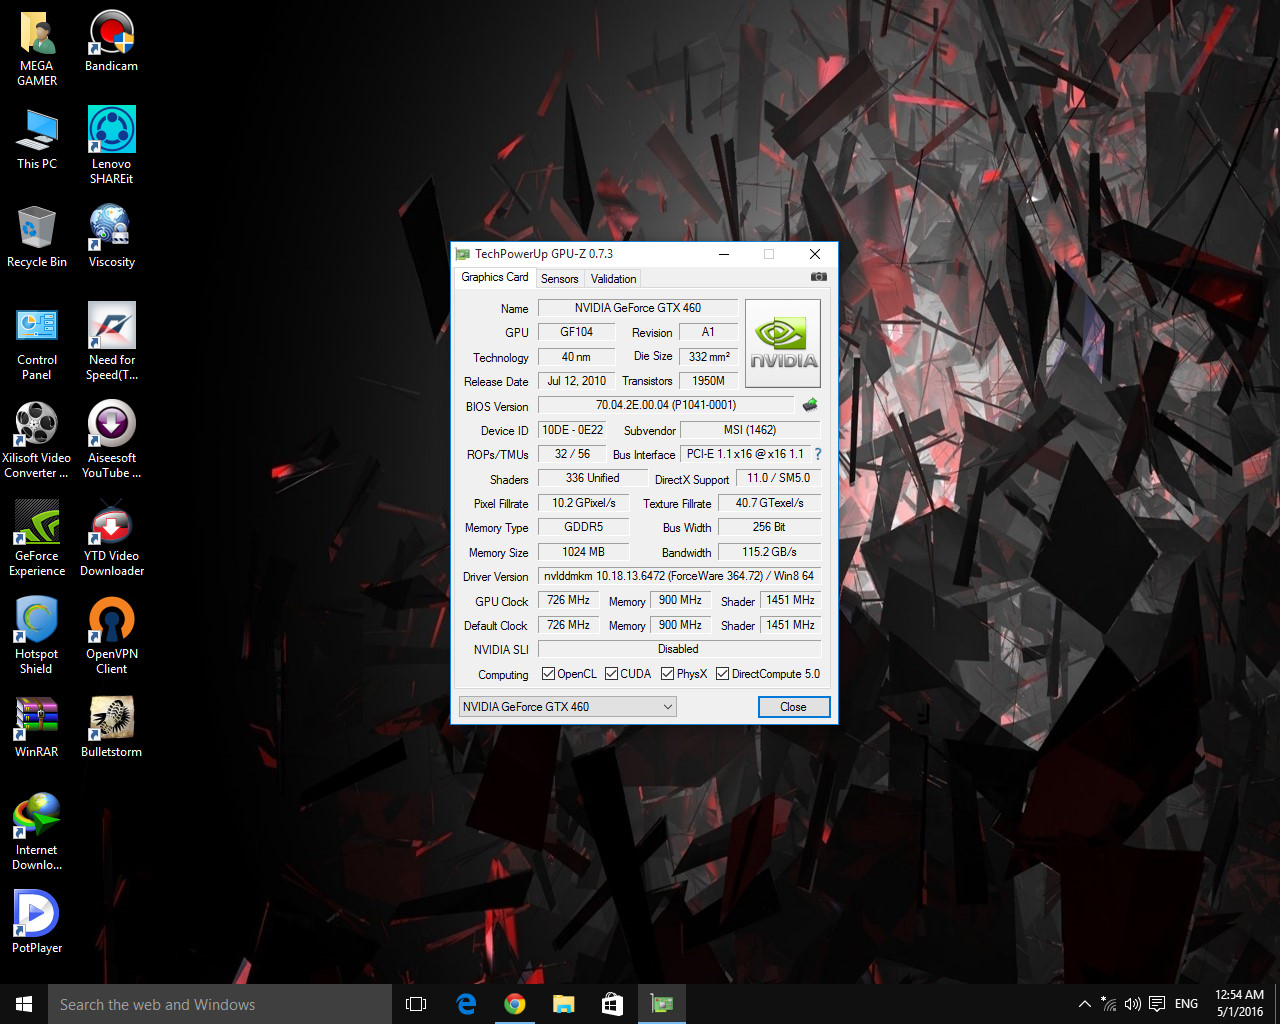The image size is (1280, 1024).
Task: Open the GeForce Experience desktop icon
Action: tap(37, 538)
